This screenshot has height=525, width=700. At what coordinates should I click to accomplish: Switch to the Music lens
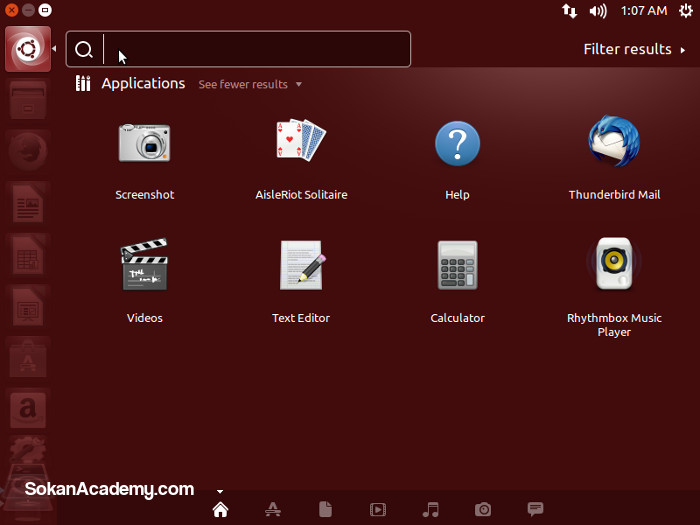click(430, 509)
